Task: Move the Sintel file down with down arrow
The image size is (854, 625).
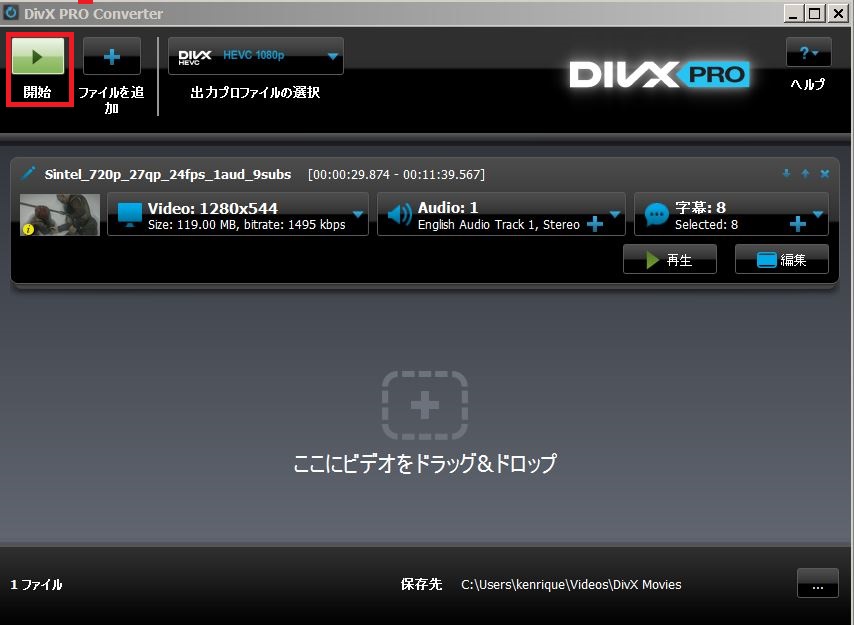Action: (786, 174)
